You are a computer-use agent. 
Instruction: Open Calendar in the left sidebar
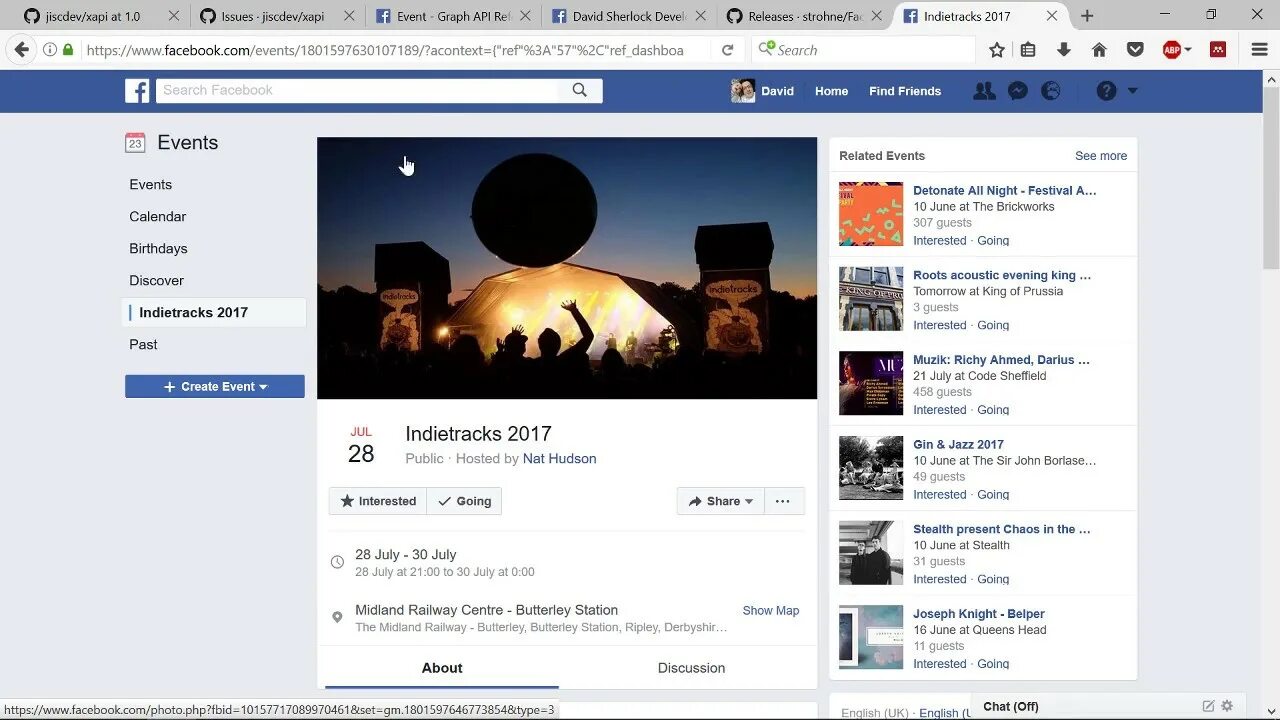[157, 216]
